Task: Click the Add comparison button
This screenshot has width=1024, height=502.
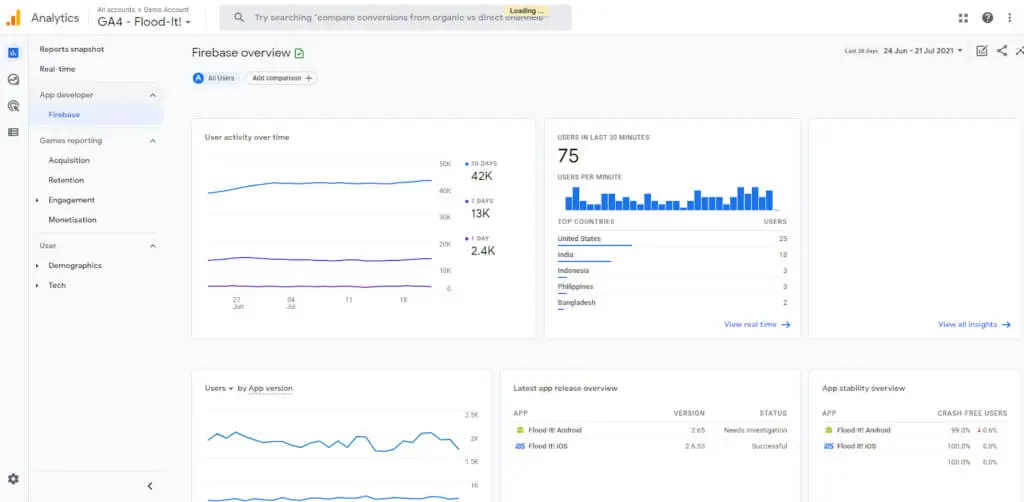Action: pyautogui.click(x=281, y=78)
